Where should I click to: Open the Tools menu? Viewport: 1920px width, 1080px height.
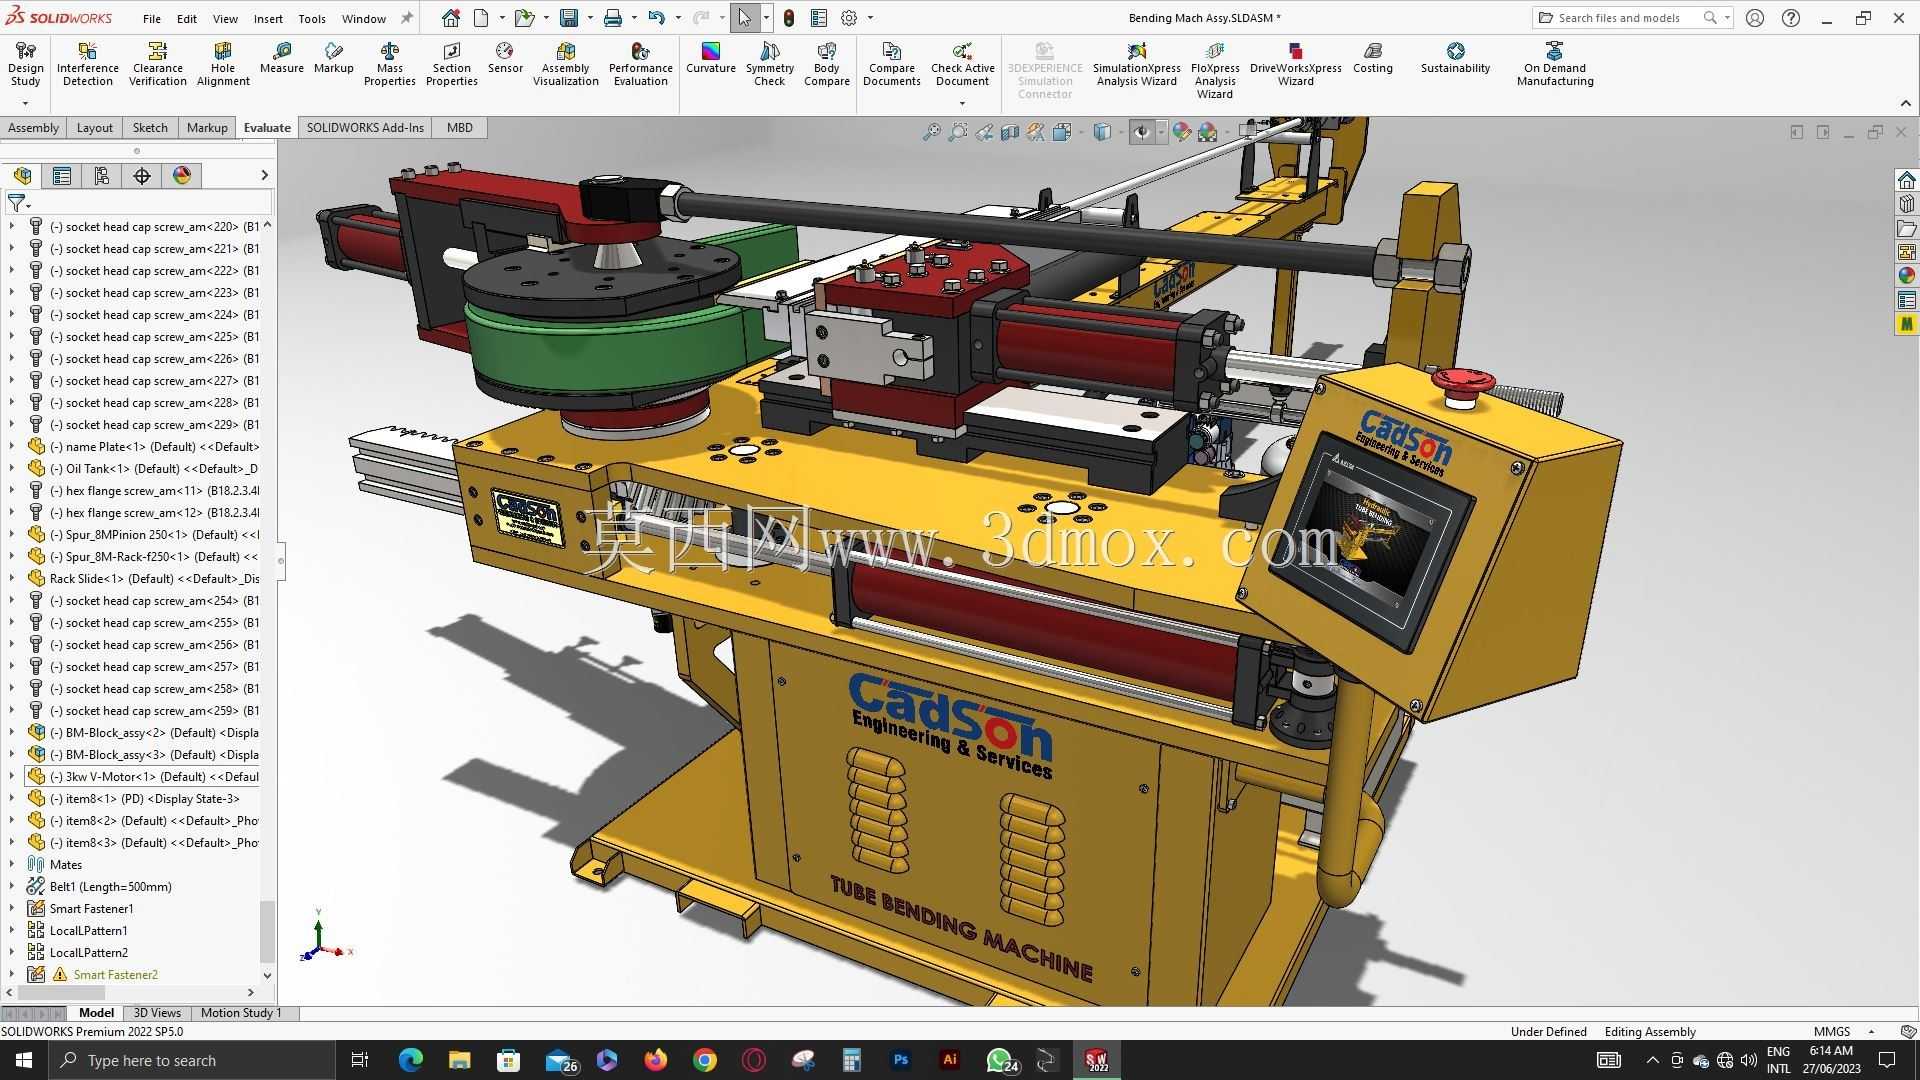pyautogui.click(x=312, y=18)
